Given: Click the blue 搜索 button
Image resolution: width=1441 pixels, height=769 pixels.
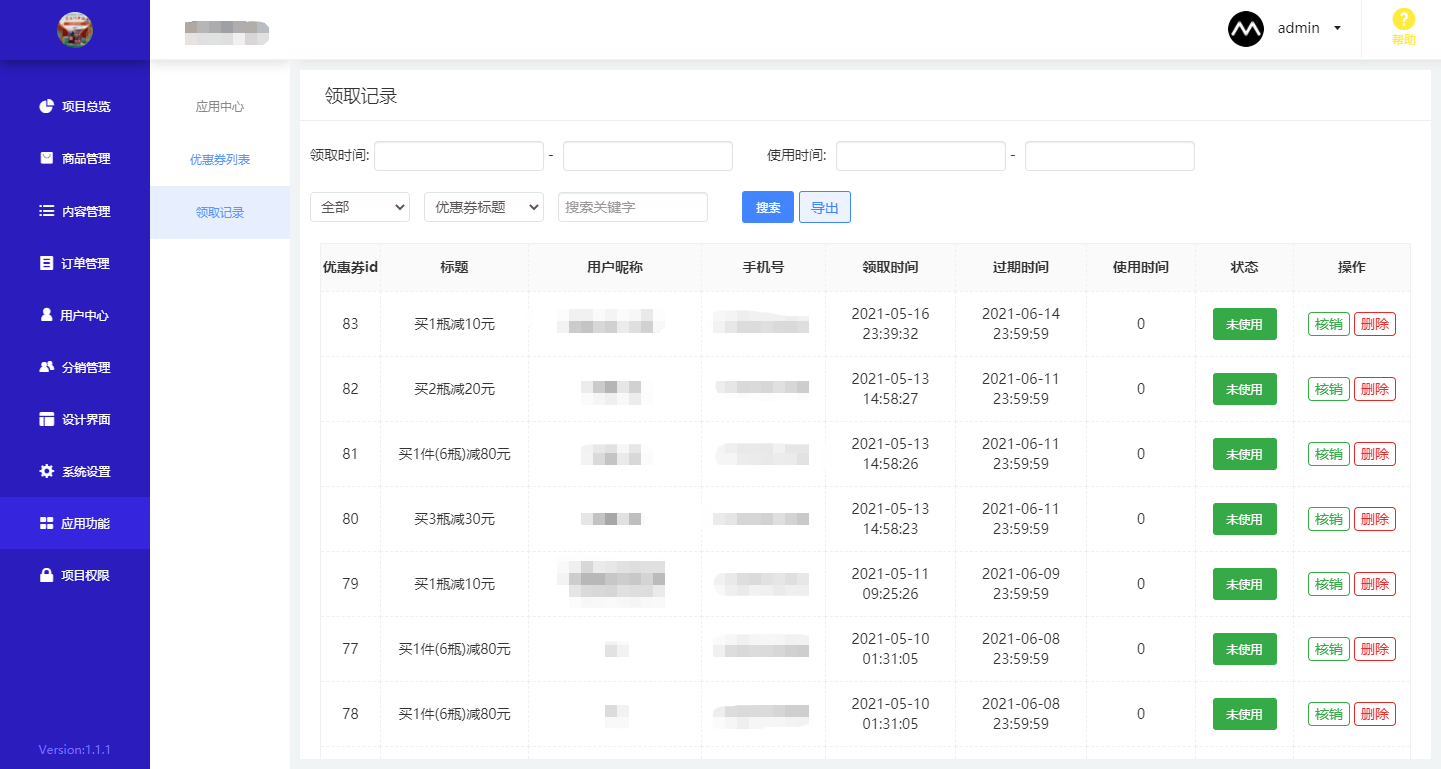Looking at the screenshot, I should point(768,207).
